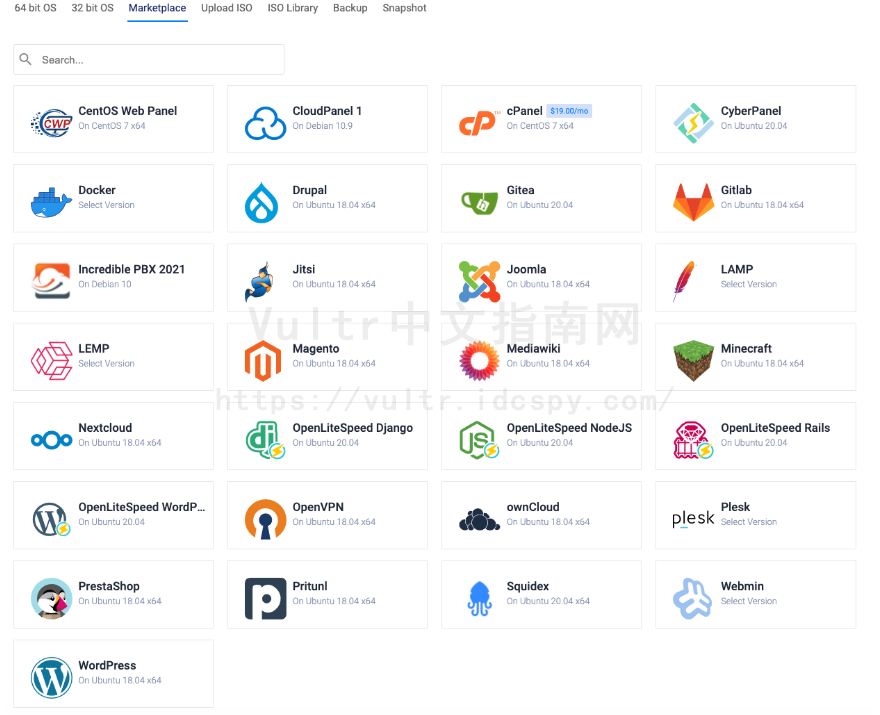880x715 pixels.
Task: Choose the Docker whale icon
Action: [x=52, y=203]
